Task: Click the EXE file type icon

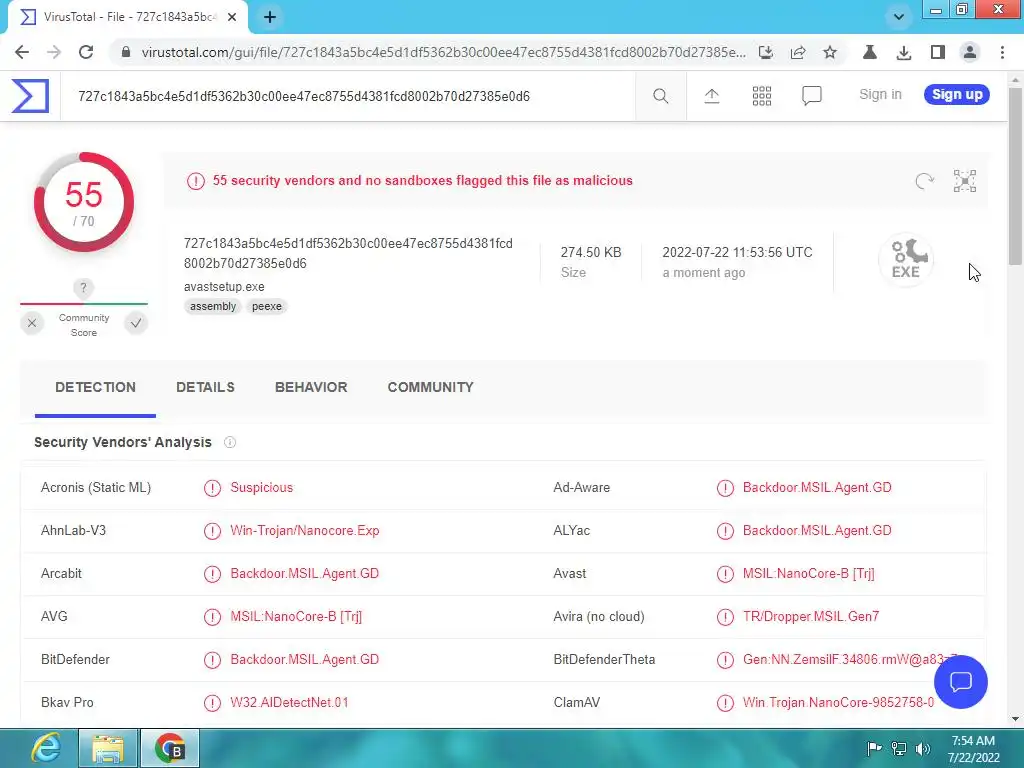Action: (906, 259)
